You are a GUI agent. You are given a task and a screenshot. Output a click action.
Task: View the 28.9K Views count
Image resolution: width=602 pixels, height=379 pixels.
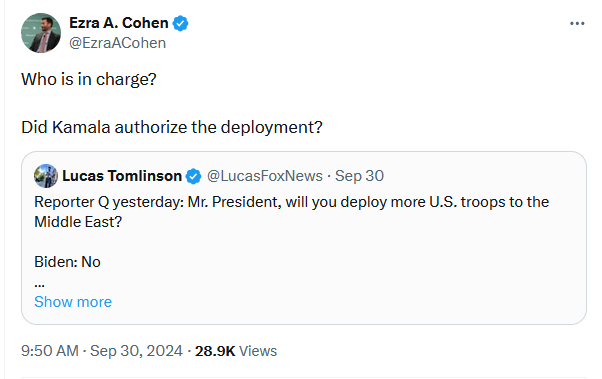tap(236, 351)
